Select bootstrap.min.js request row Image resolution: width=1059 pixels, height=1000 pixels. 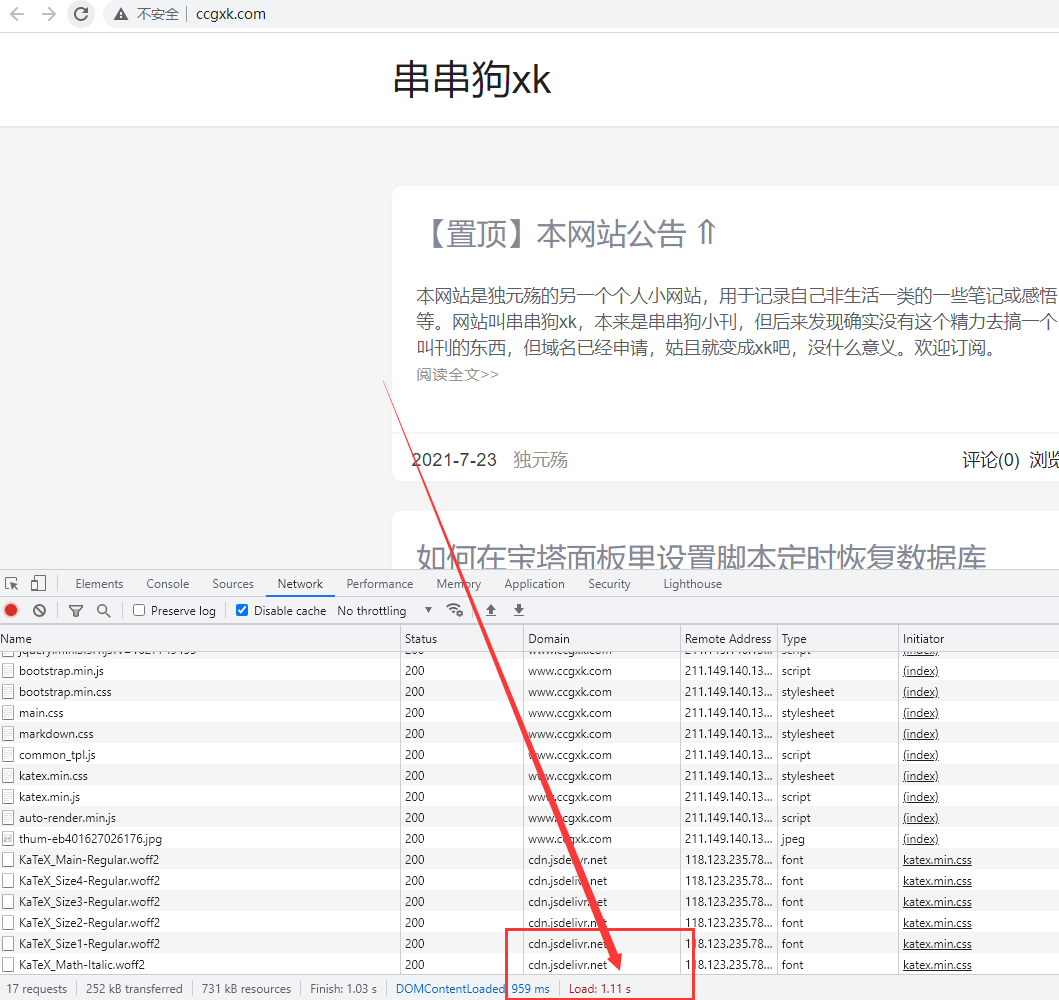point(60,671)
